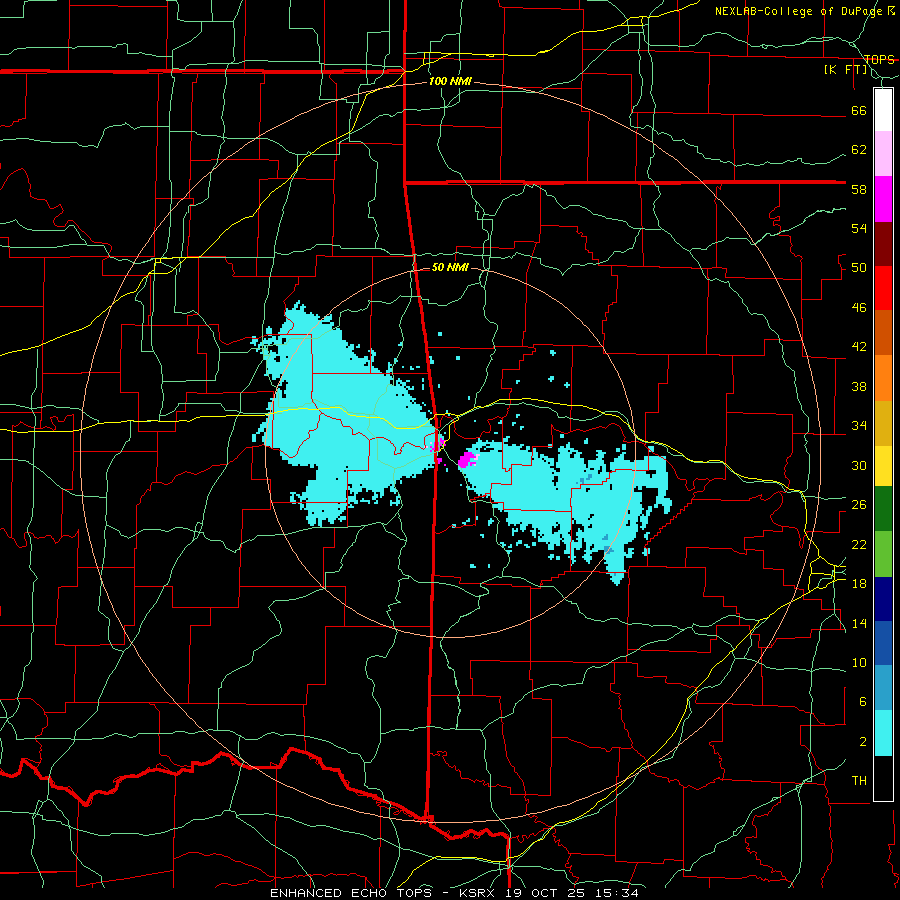Click the legend value 54
Screen dimensions: 900x900
[859, 228]
